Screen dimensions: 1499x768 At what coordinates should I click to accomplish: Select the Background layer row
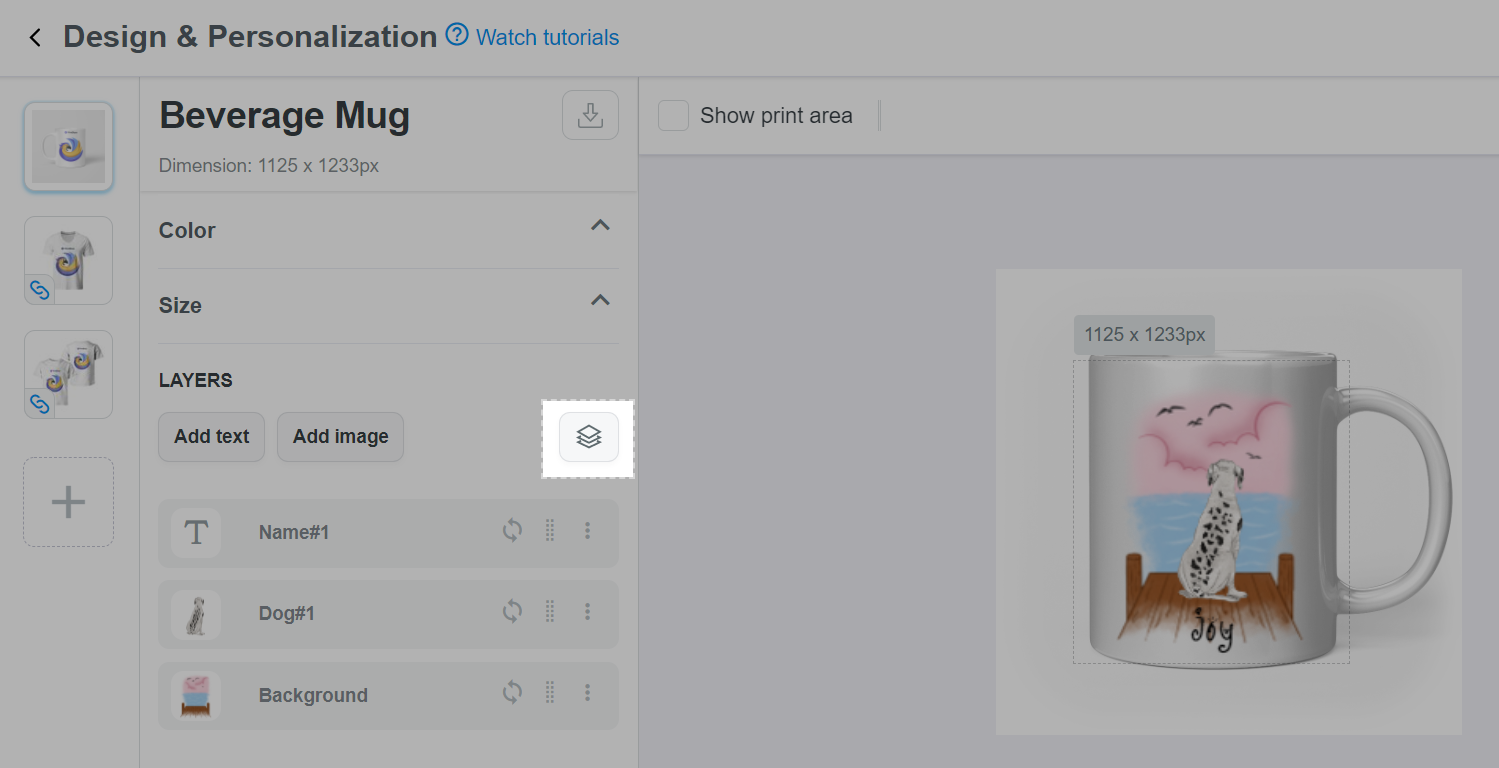click(x=313, y=696)
